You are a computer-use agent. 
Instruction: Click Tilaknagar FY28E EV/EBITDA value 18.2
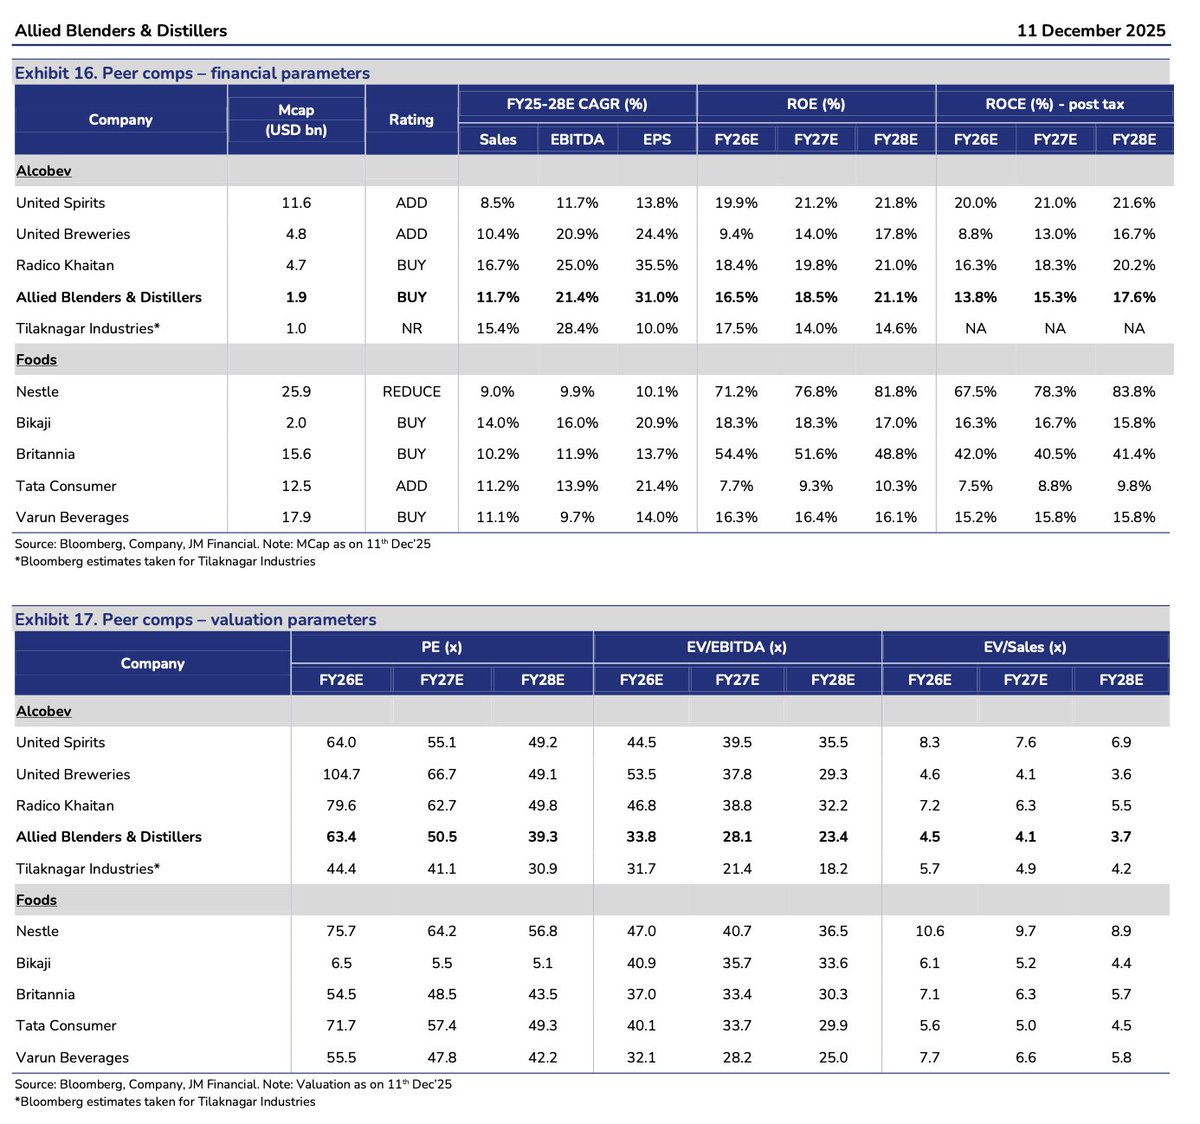click(x=833, y=869)
